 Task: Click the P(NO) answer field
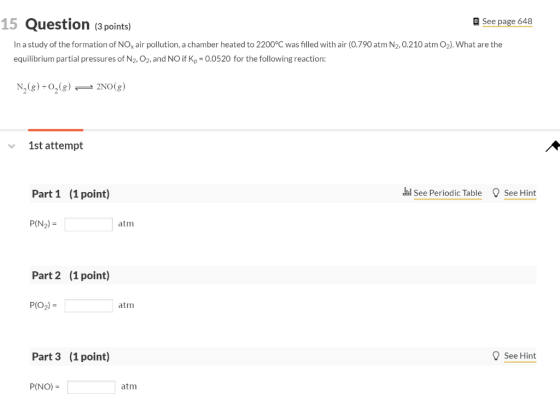tap(91, 387)
